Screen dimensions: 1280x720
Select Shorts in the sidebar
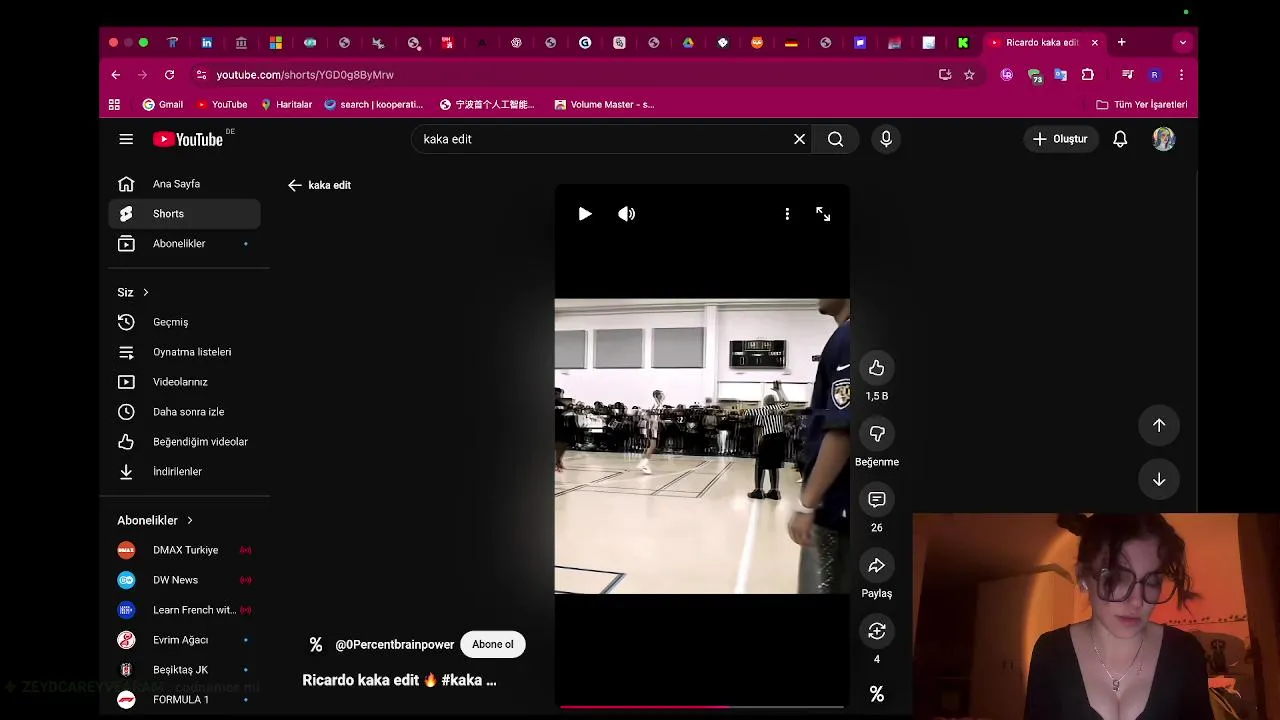(184, 214)
